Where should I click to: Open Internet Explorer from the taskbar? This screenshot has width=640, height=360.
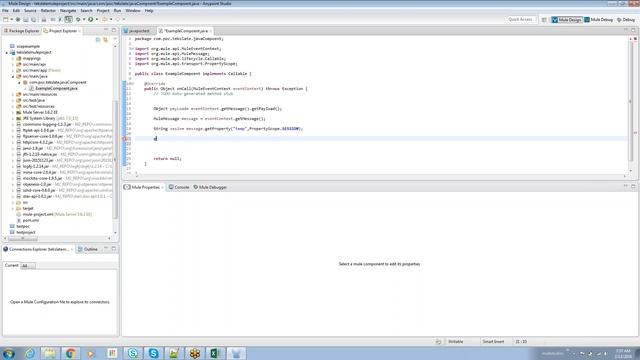(30, 353)
